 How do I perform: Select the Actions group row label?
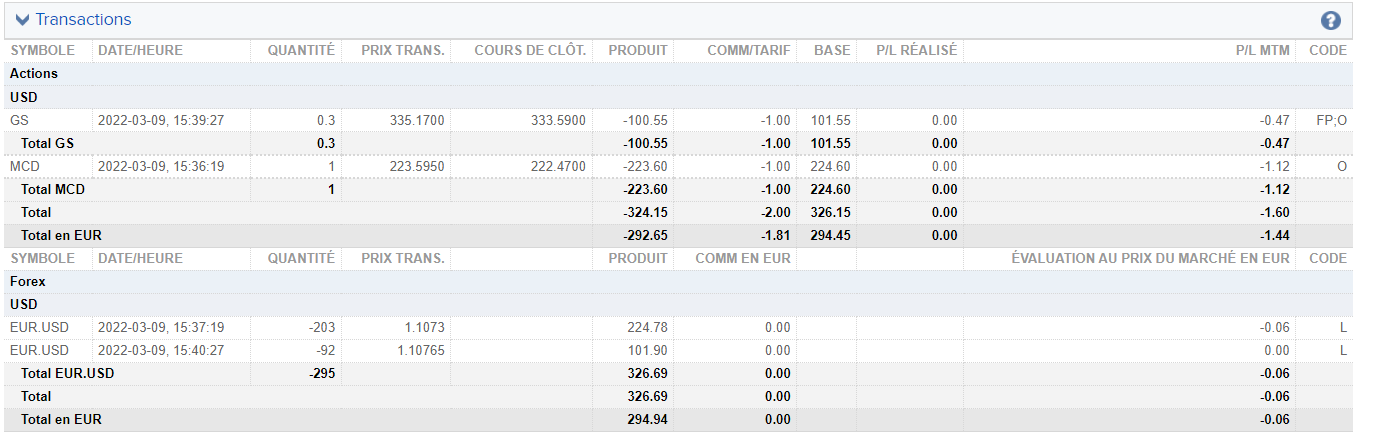click(x=34, y=74)
